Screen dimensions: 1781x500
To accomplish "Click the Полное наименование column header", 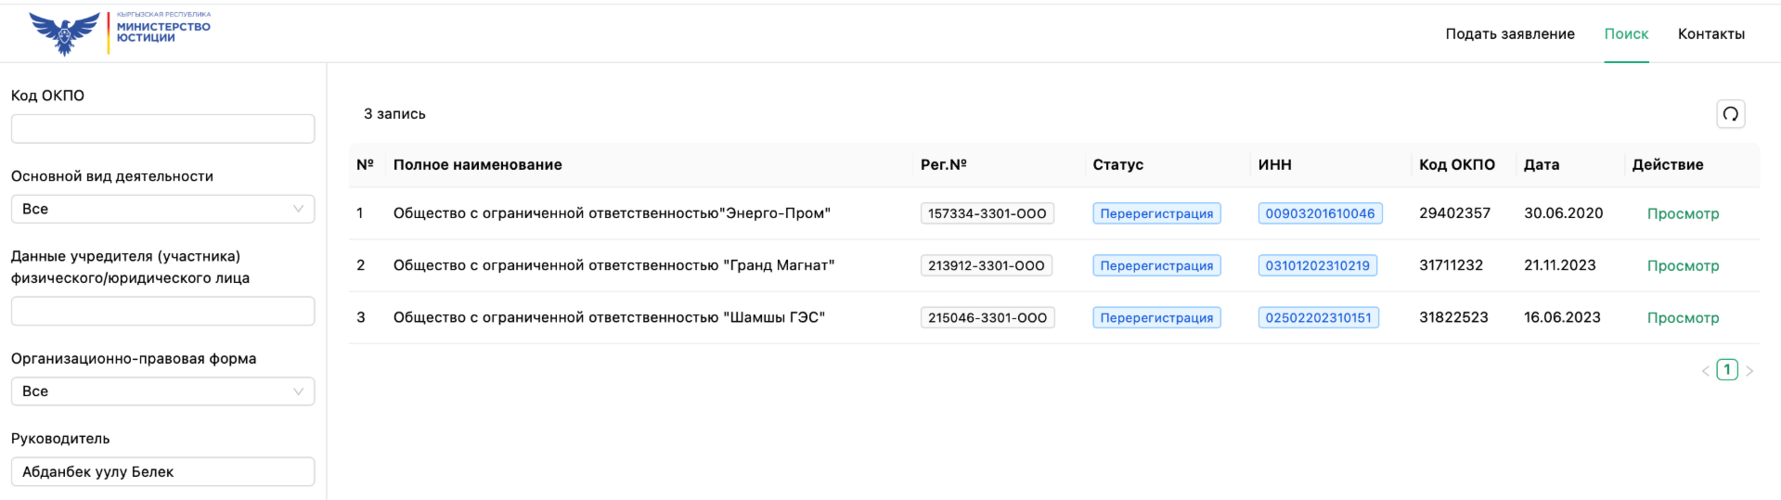I will click(477, 165).
